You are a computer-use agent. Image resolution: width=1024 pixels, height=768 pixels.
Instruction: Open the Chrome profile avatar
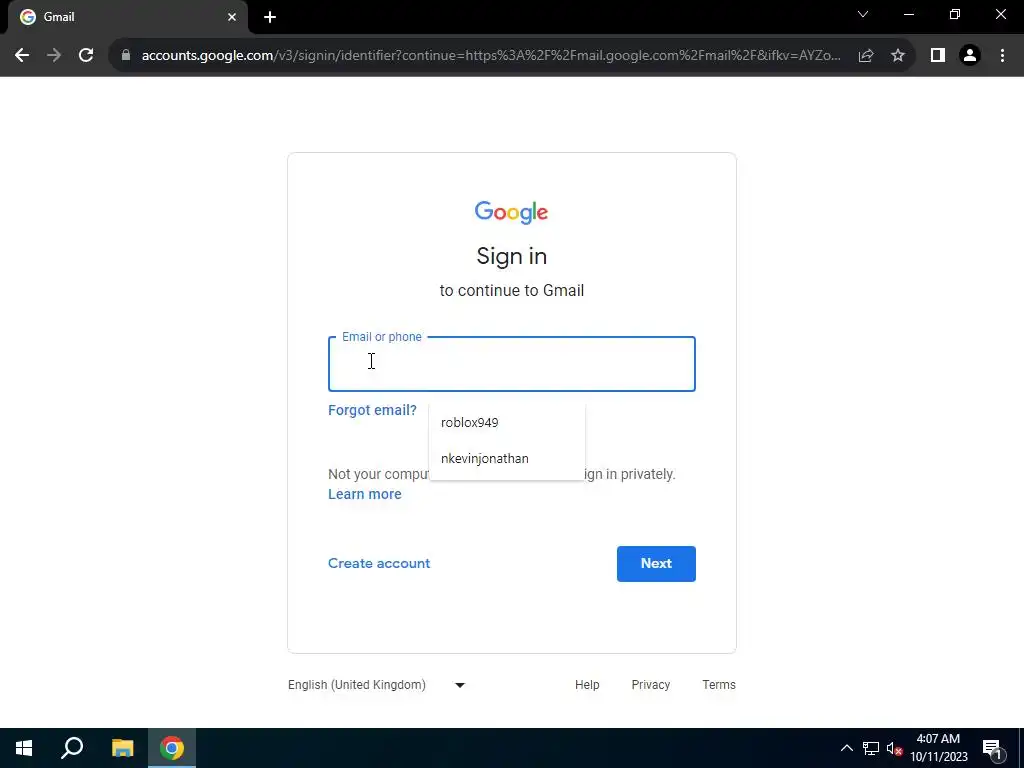pos(970,56)
